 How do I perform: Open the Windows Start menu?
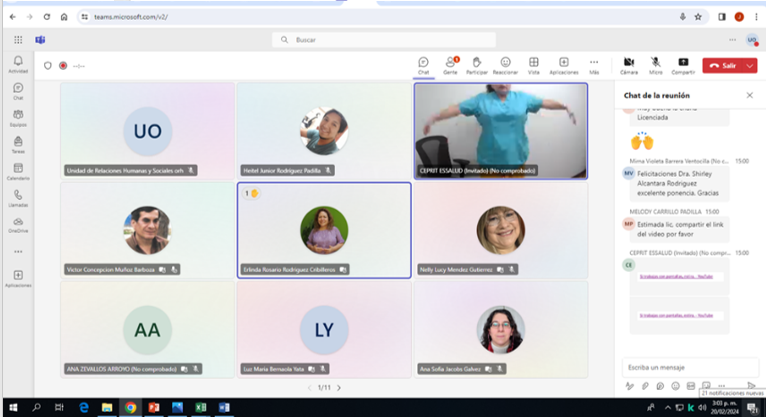click(x=13, y=407)
